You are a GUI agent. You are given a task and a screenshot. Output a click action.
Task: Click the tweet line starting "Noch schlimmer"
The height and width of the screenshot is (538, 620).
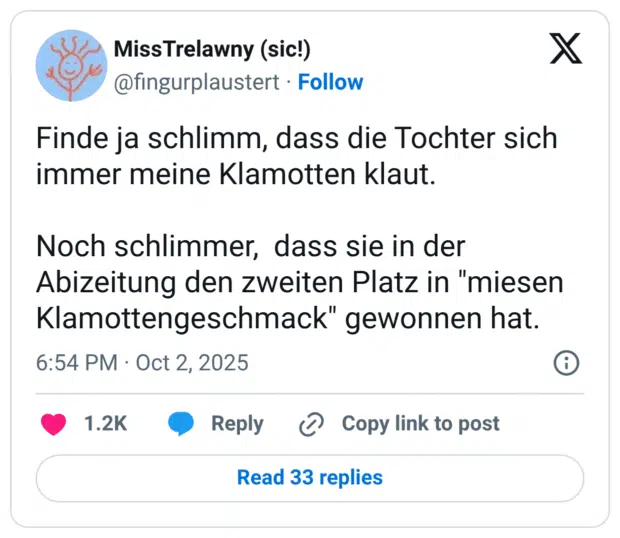tap(250, 246)
